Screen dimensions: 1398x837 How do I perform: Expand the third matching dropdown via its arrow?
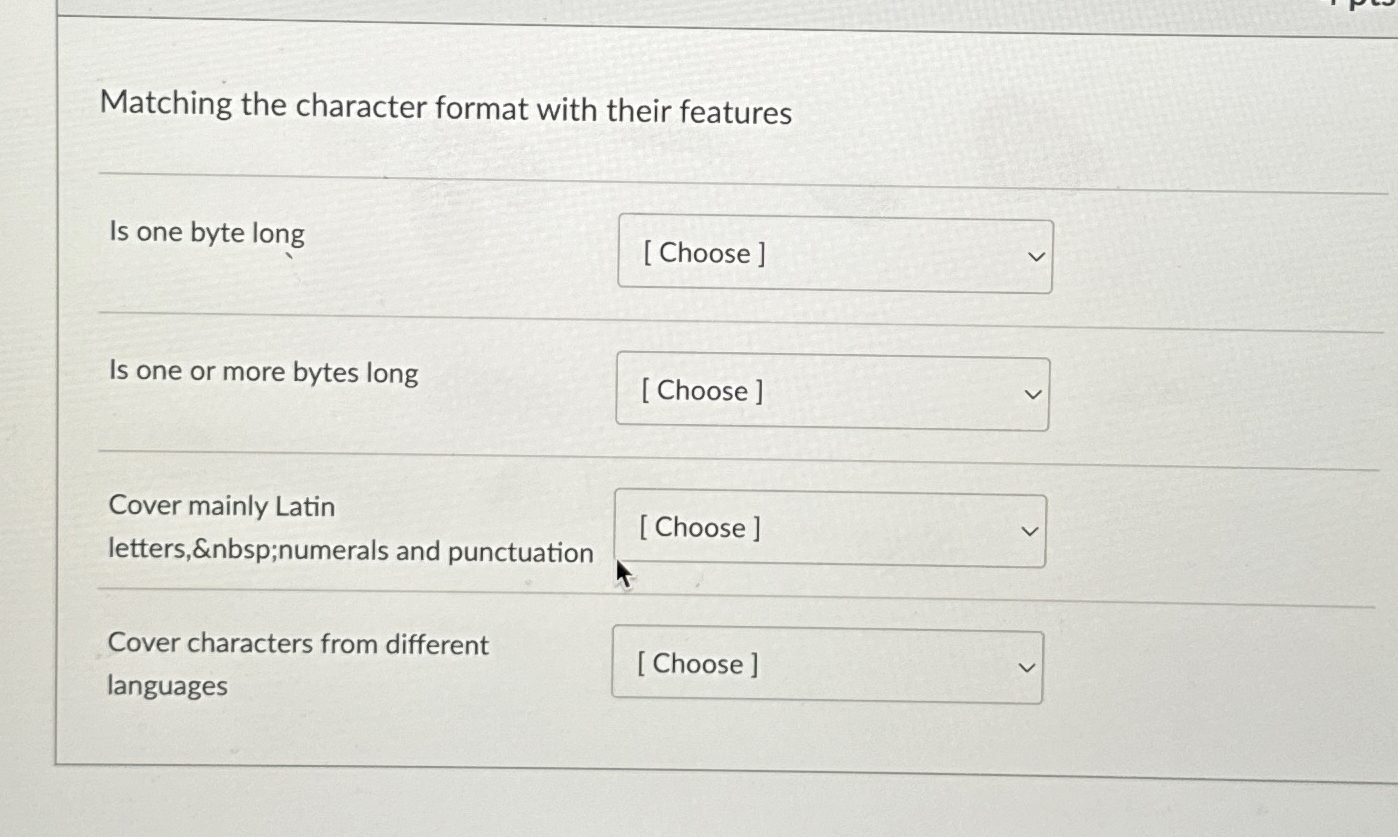(1028, 531)
